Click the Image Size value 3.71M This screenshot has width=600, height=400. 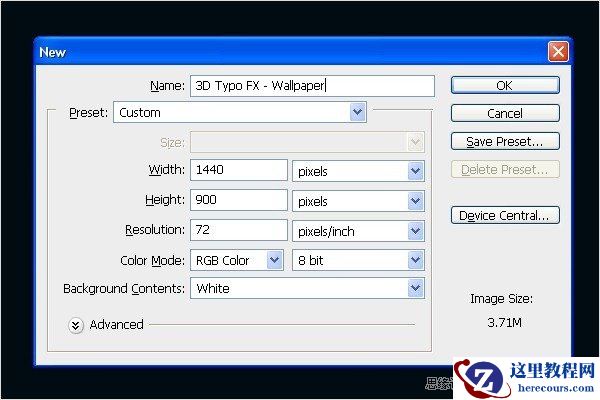[504, 323]
